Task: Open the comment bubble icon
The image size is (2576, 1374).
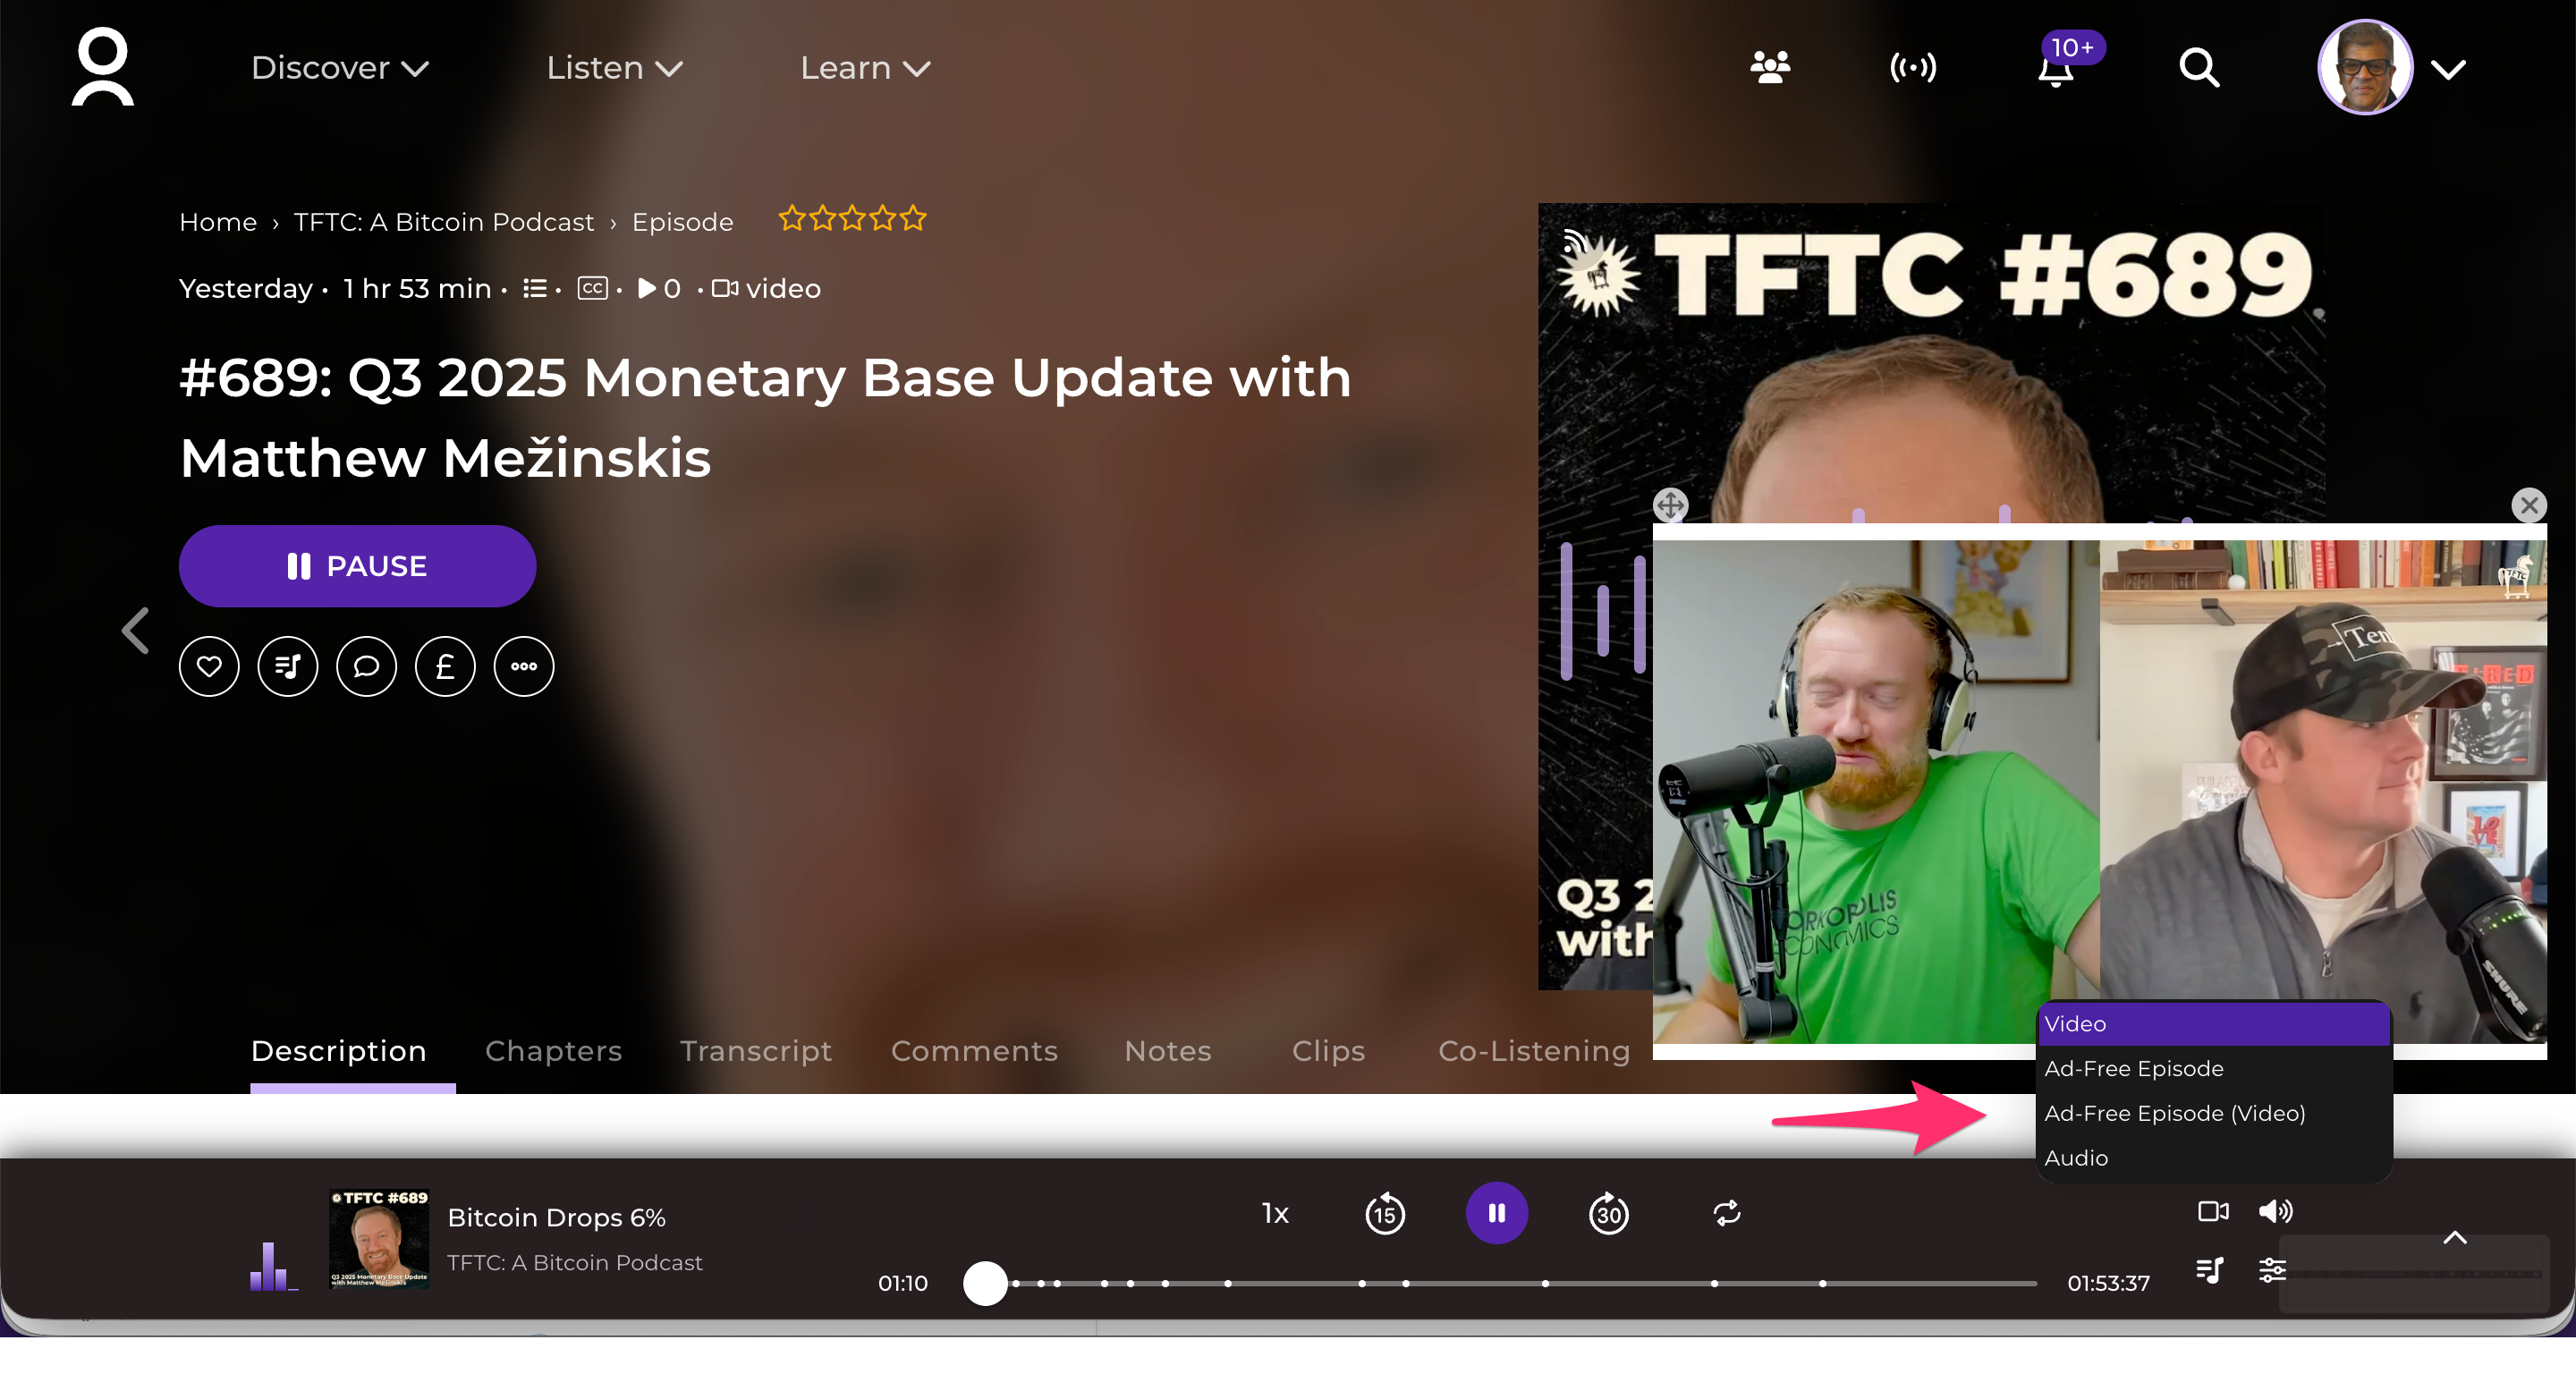Action: pyautogui.click(x=366, y=666)
